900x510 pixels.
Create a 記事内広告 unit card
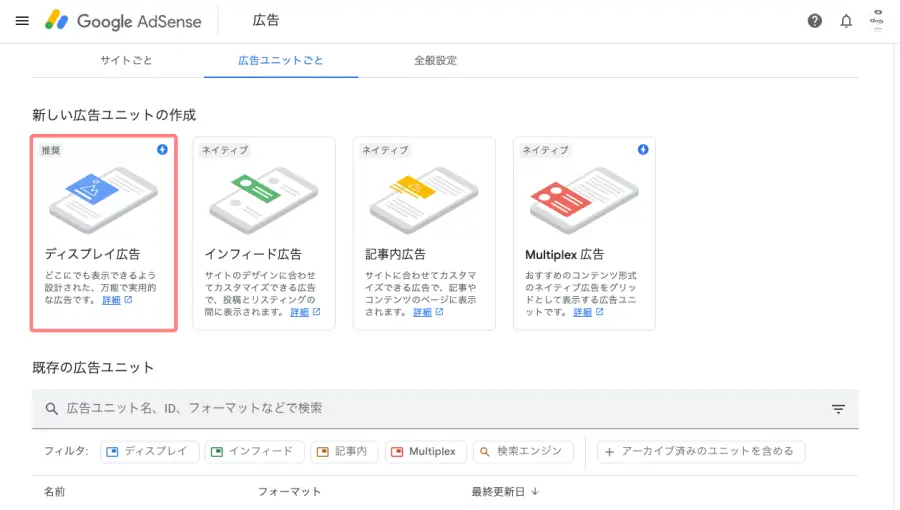pyautogui.click(x=424, y=233)
